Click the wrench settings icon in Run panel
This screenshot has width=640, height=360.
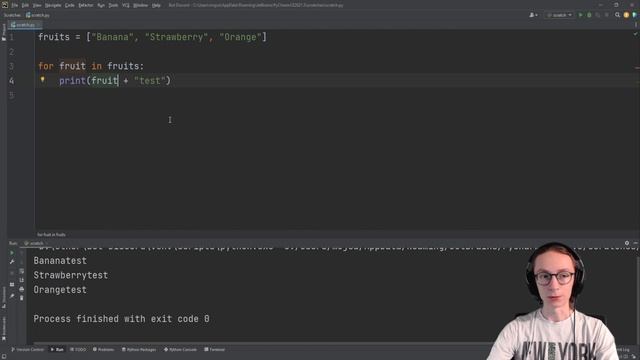point(12,262)
